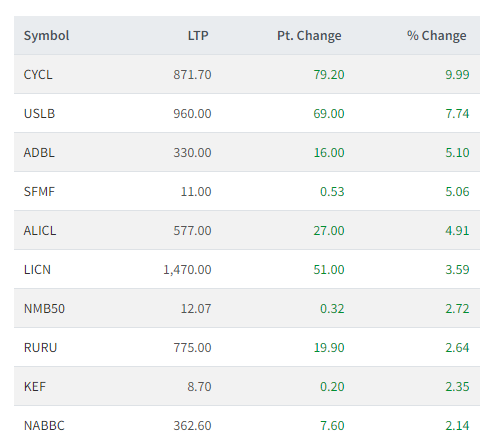Sort table by LTP column header

click(x=198, y=36)
